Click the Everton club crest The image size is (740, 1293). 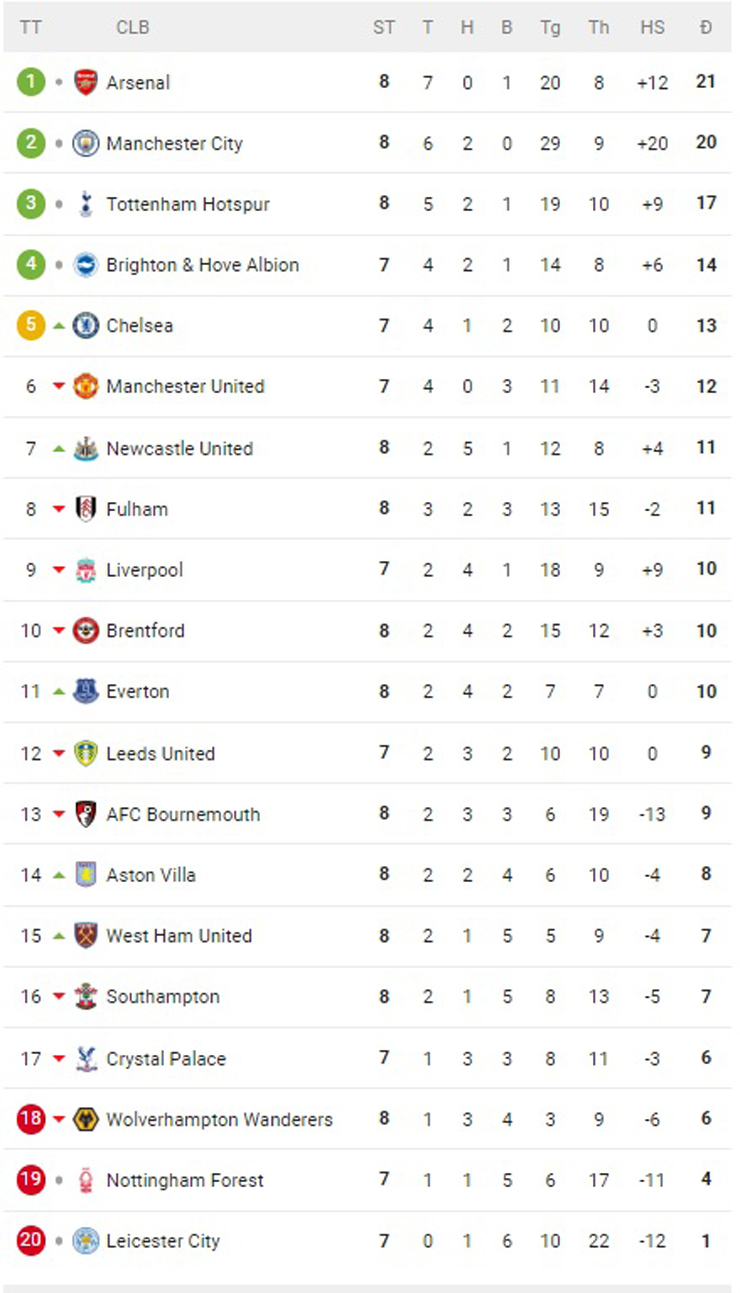tap(86, 691)
